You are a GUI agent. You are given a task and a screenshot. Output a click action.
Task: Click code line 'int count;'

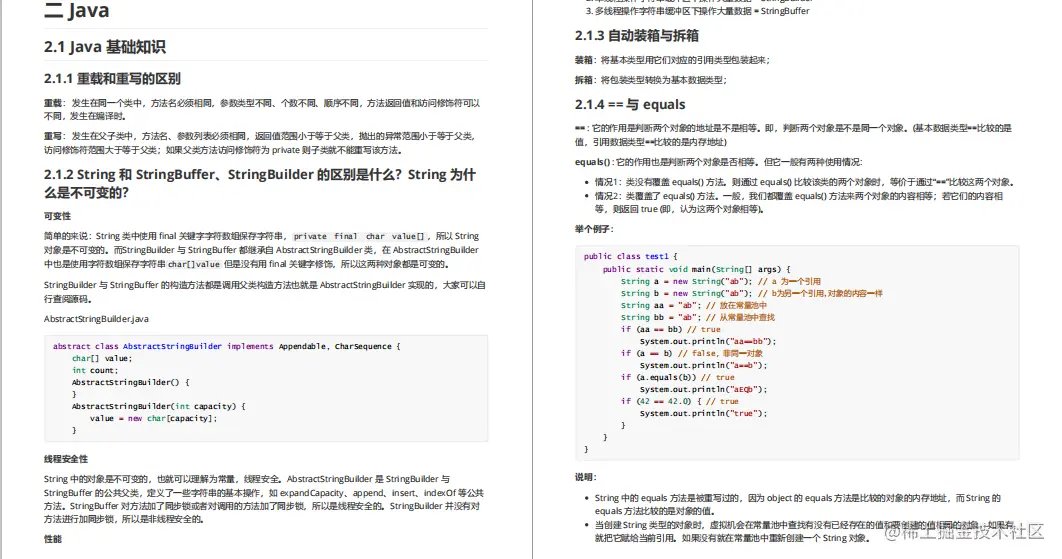(95, 371)
